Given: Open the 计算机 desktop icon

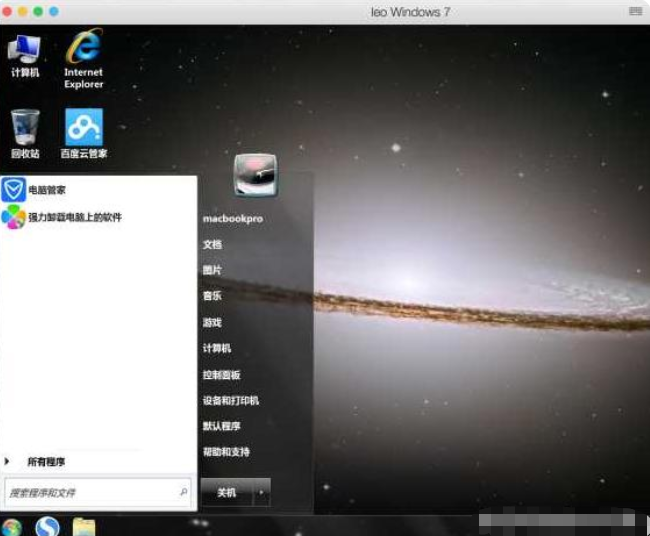Looking at the screenshot, I should coord(24,56).
